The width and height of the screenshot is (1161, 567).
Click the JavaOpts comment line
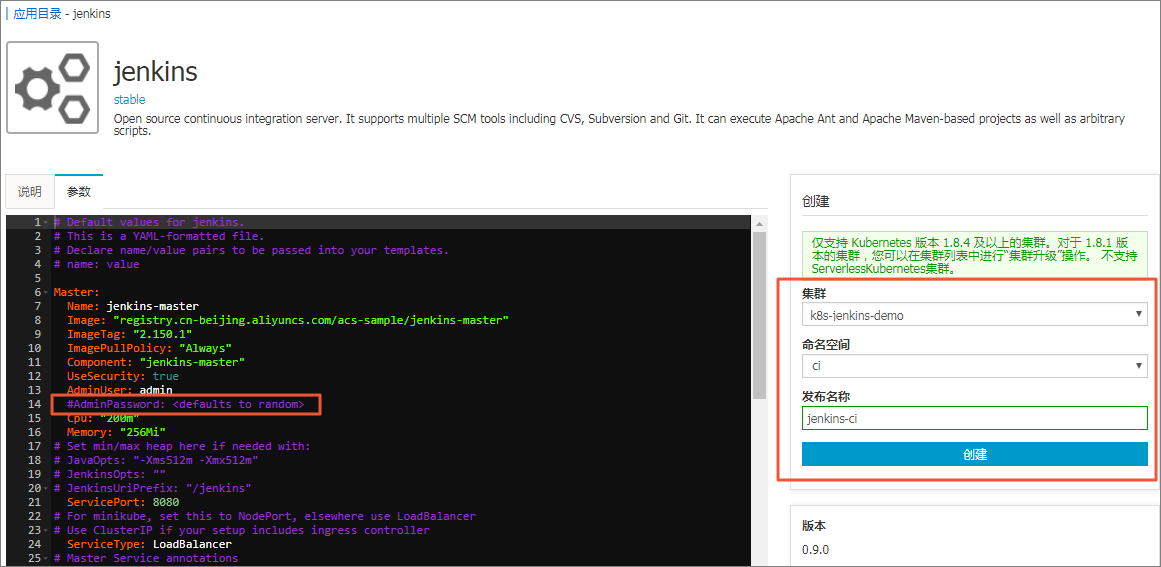coord(155,460)
